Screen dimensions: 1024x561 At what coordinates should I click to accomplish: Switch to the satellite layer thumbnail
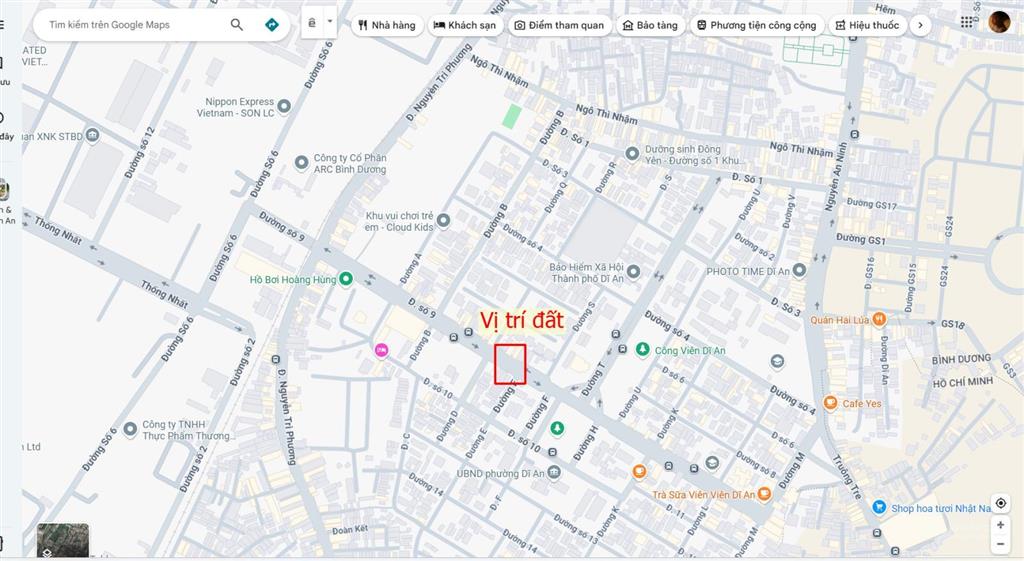pos(63,541)
